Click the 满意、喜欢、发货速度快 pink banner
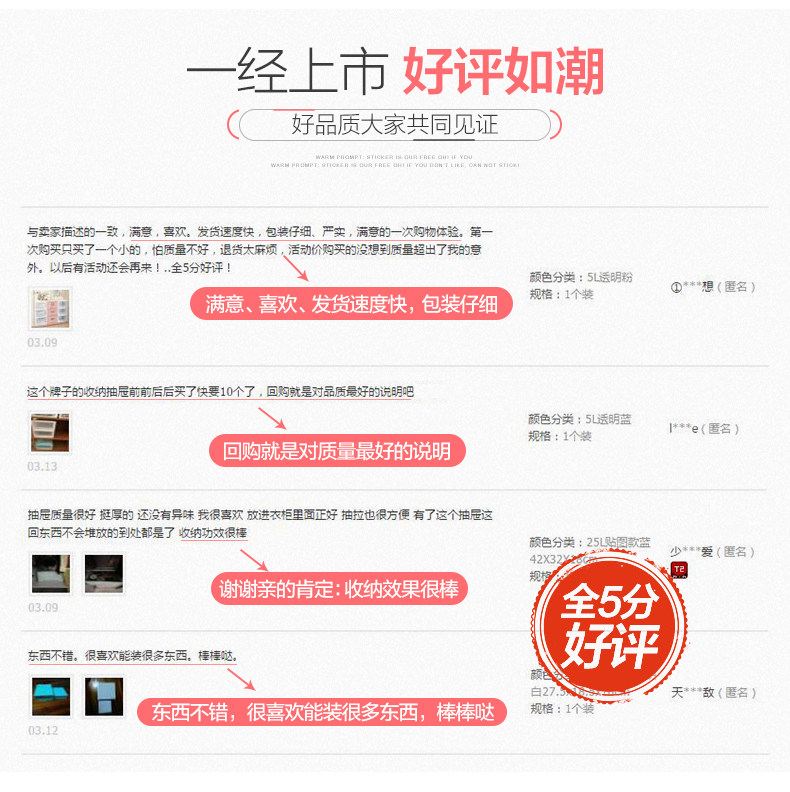 coord(352,304)
